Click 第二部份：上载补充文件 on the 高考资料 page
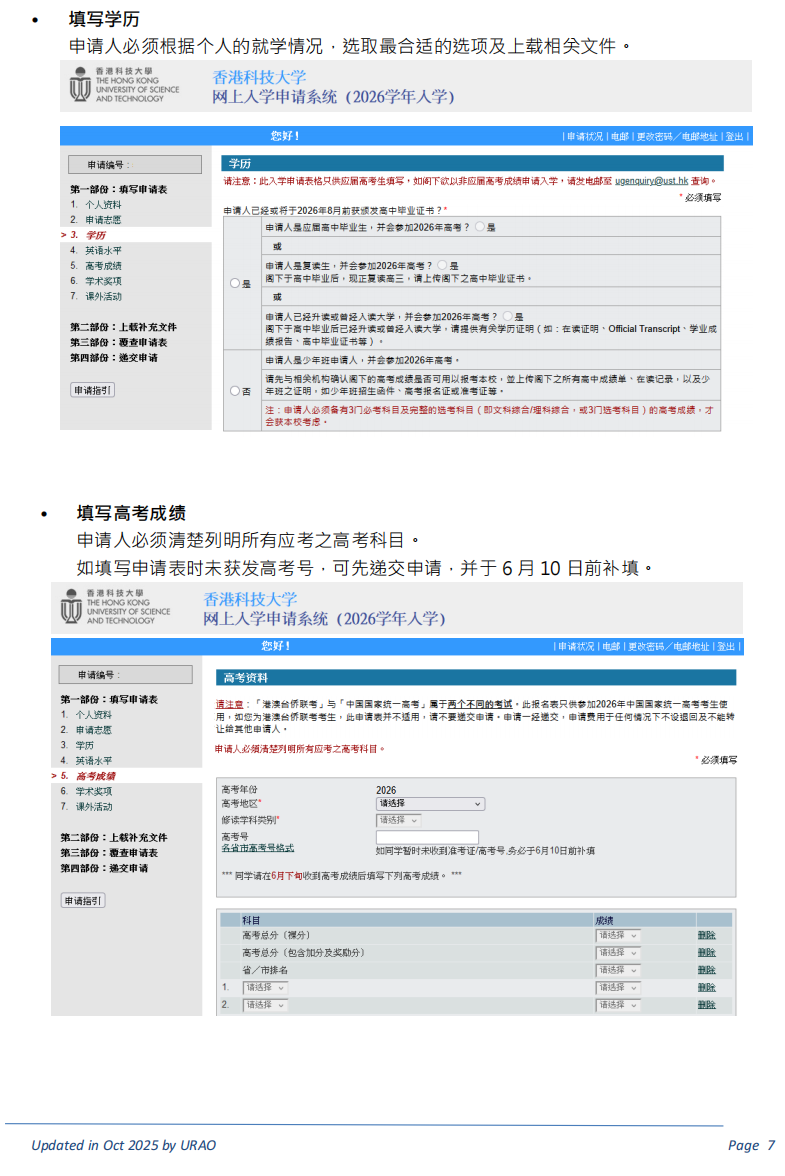The height and width of the screenshot is (1176, 785). click(x=114, y=838)
